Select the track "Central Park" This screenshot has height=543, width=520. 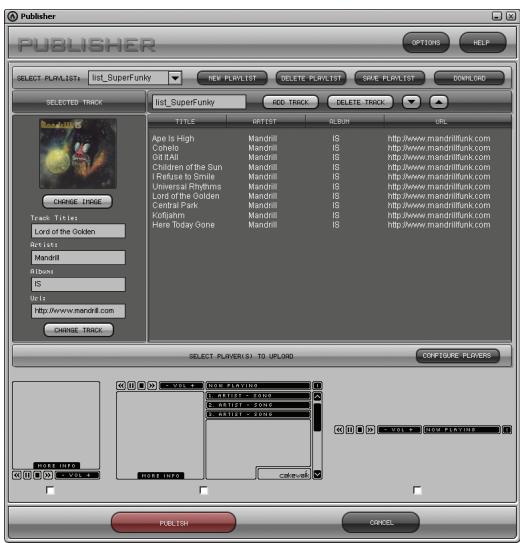(x=175, y=205)
